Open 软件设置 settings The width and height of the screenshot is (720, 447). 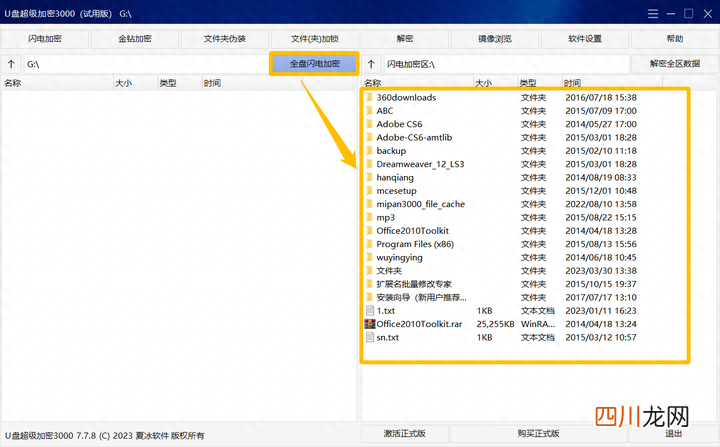pos(585,39)
